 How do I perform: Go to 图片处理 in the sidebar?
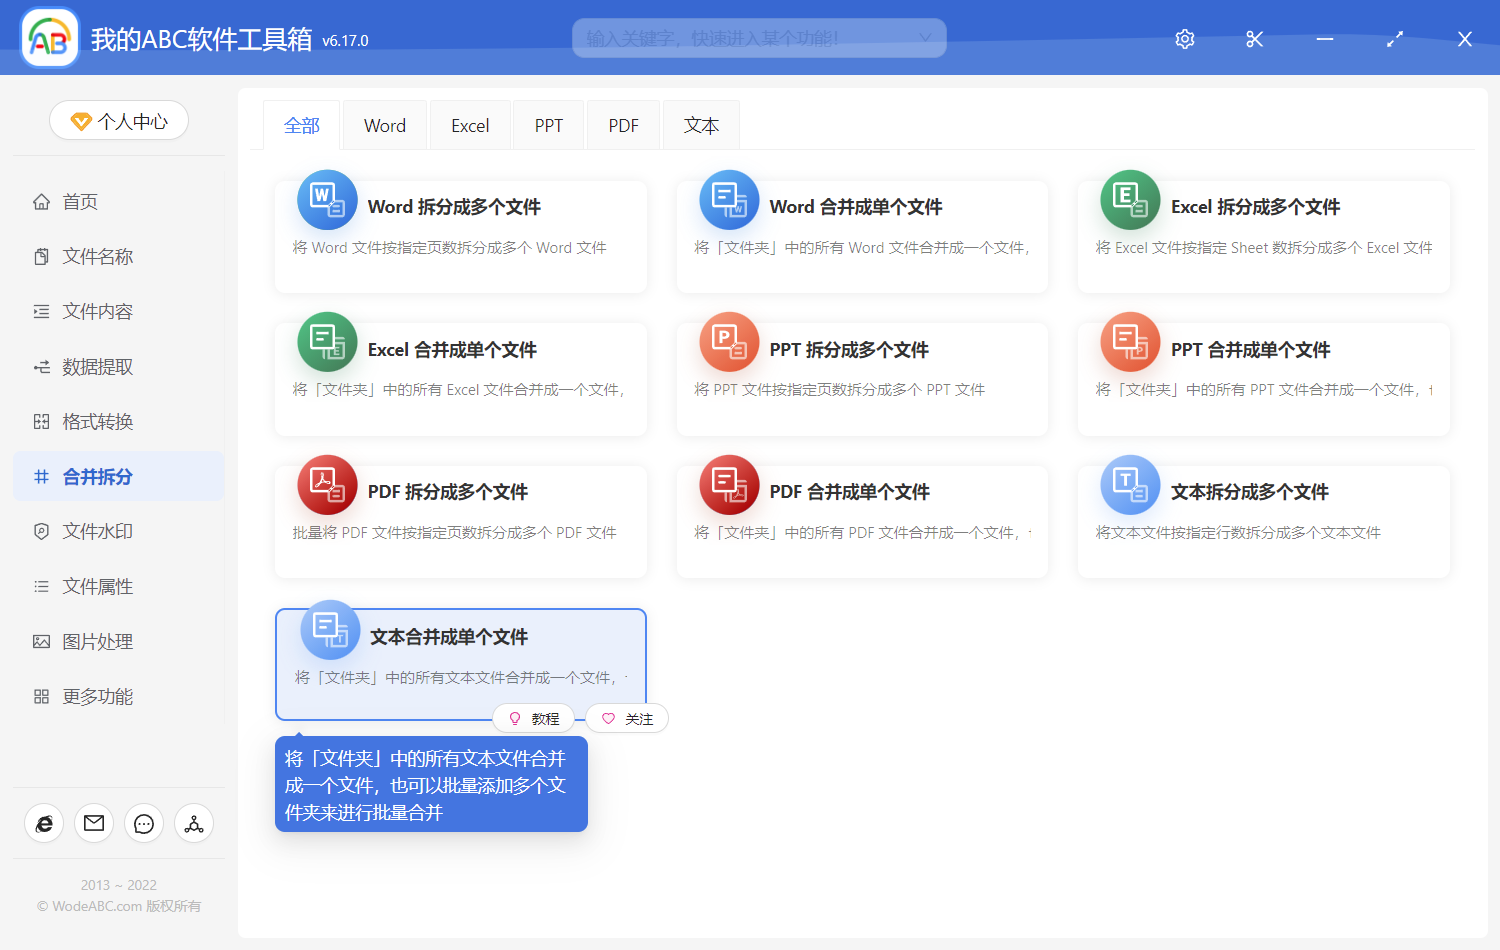[x=97, y=641]
